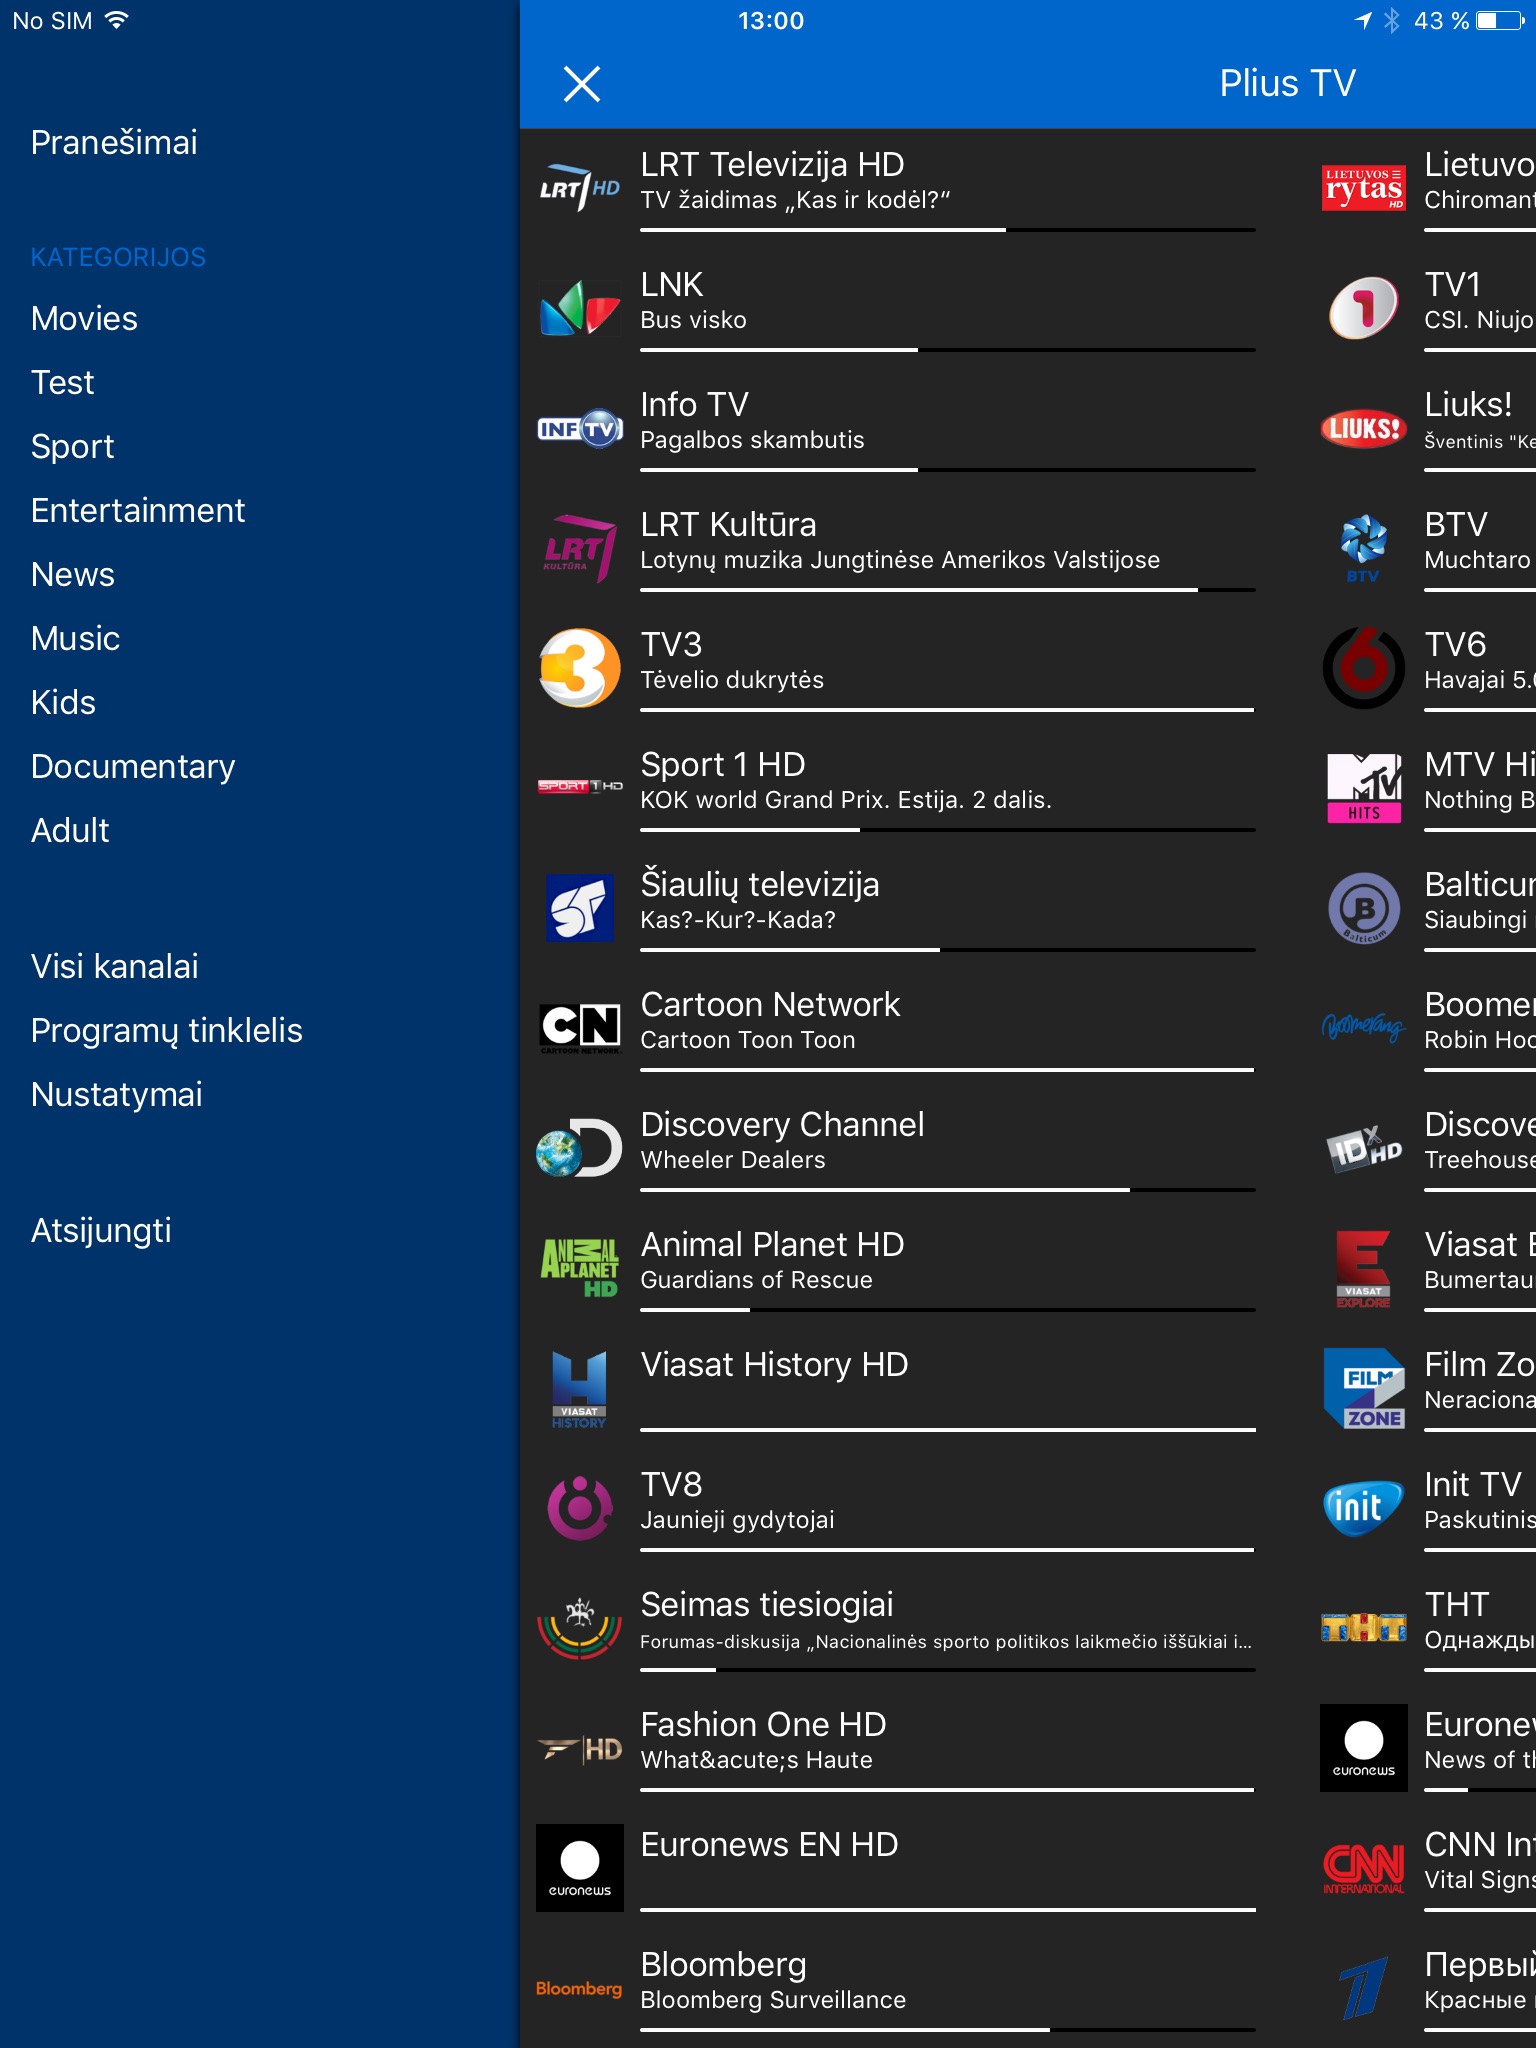This screenshot has height=2048, width=1536.
Task: Select the Adult category
Action: point(70,830)
